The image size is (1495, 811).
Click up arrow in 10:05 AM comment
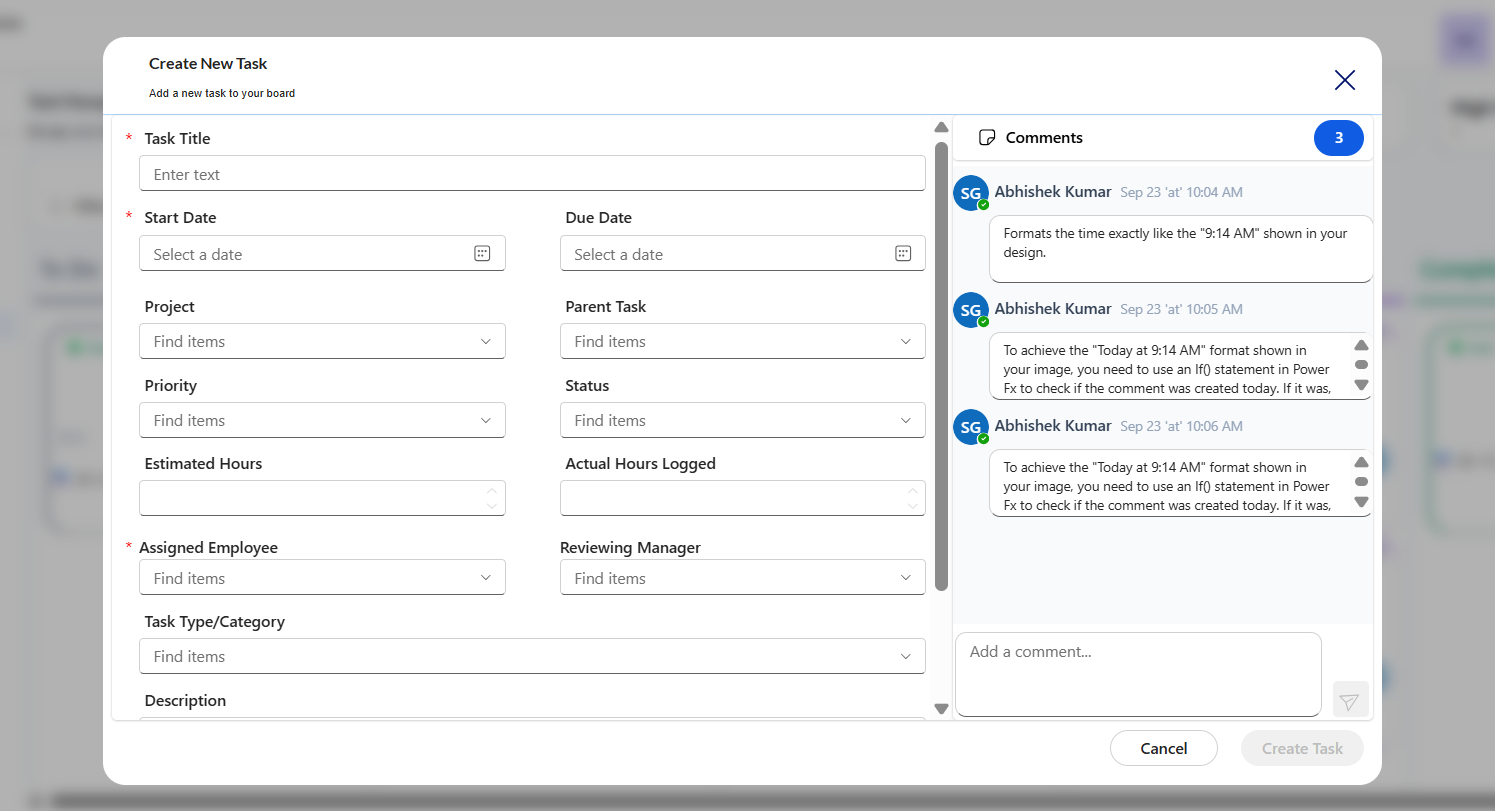coord(1361,345)
